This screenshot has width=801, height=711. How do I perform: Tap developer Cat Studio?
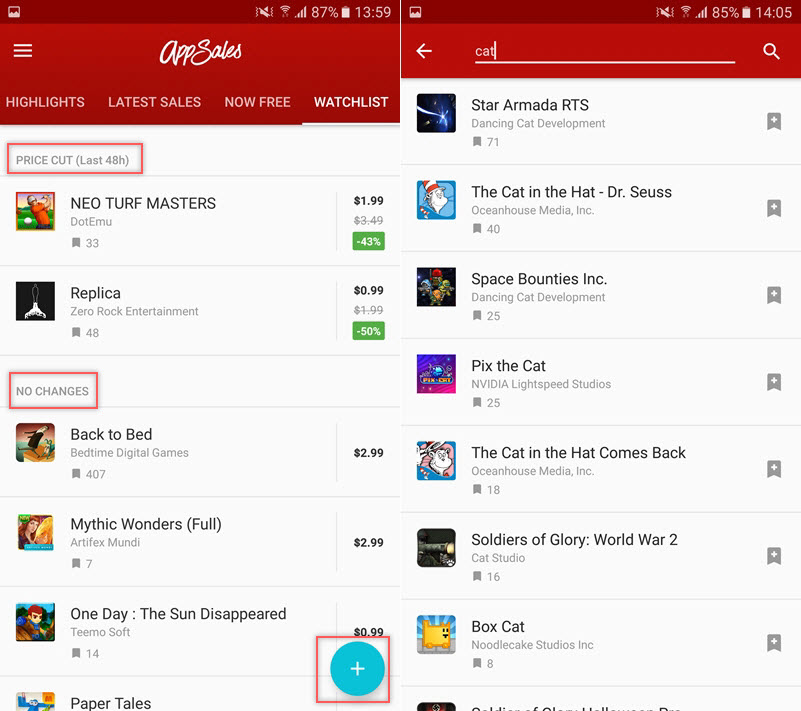[x=498, y=558]
